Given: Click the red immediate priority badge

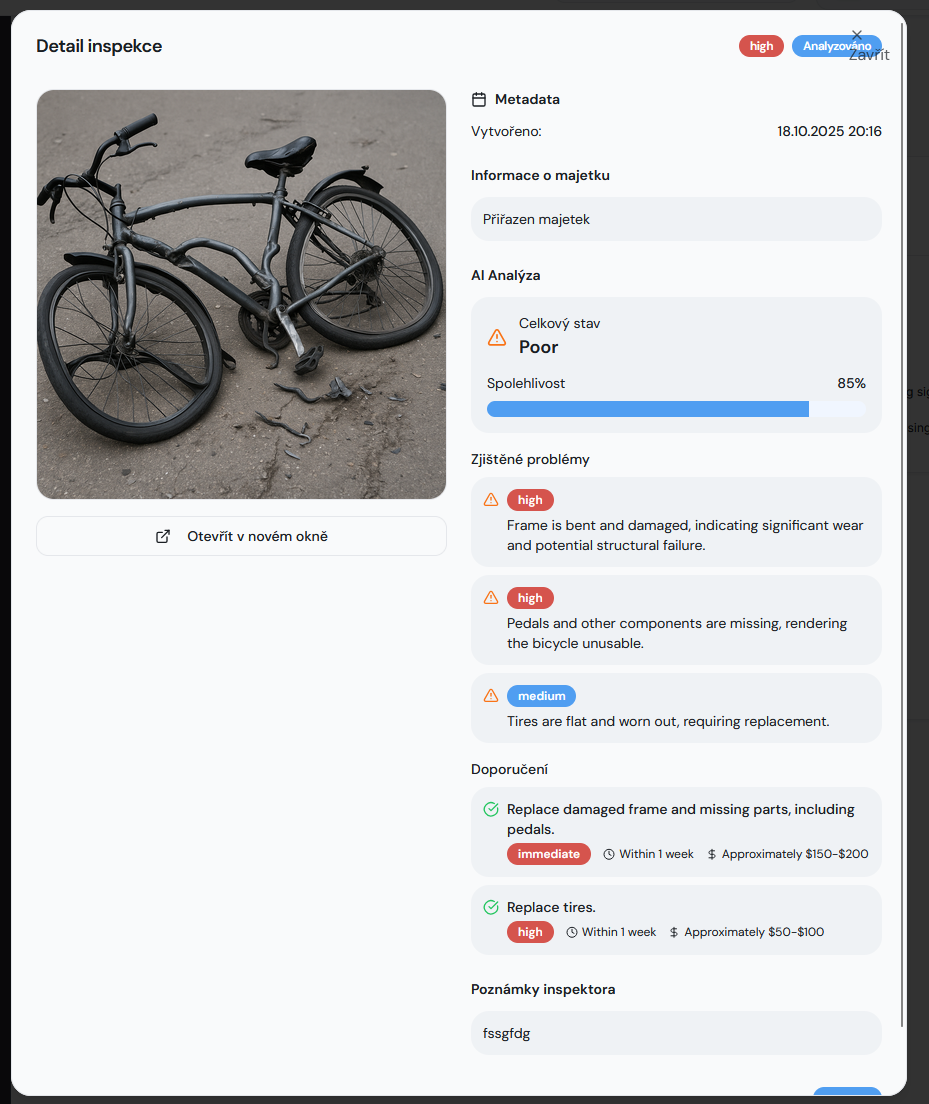Looking at the screenshot, I should pyautogui.click(x=548, y=855).
